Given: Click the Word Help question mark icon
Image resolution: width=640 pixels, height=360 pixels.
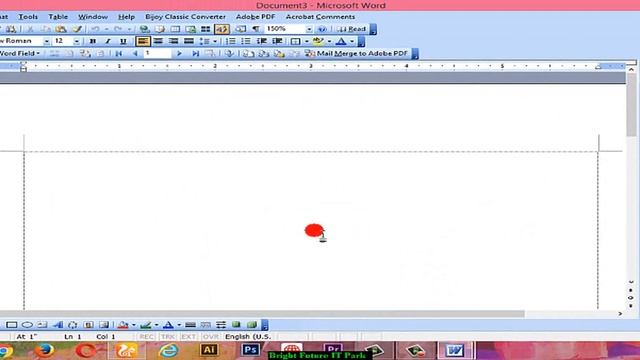Looking at the screenshot, I should point(322,29).
